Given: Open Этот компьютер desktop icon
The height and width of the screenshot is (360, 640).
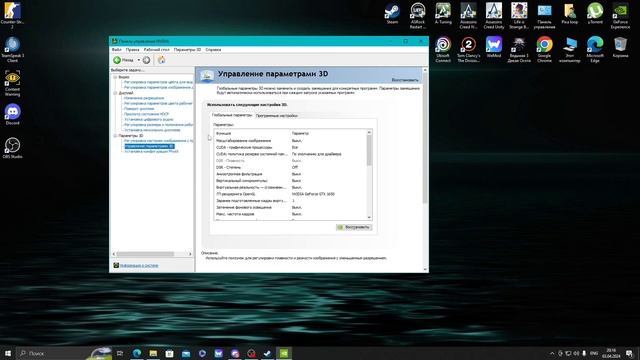Looking at the screenshot, I should [569, 50].
